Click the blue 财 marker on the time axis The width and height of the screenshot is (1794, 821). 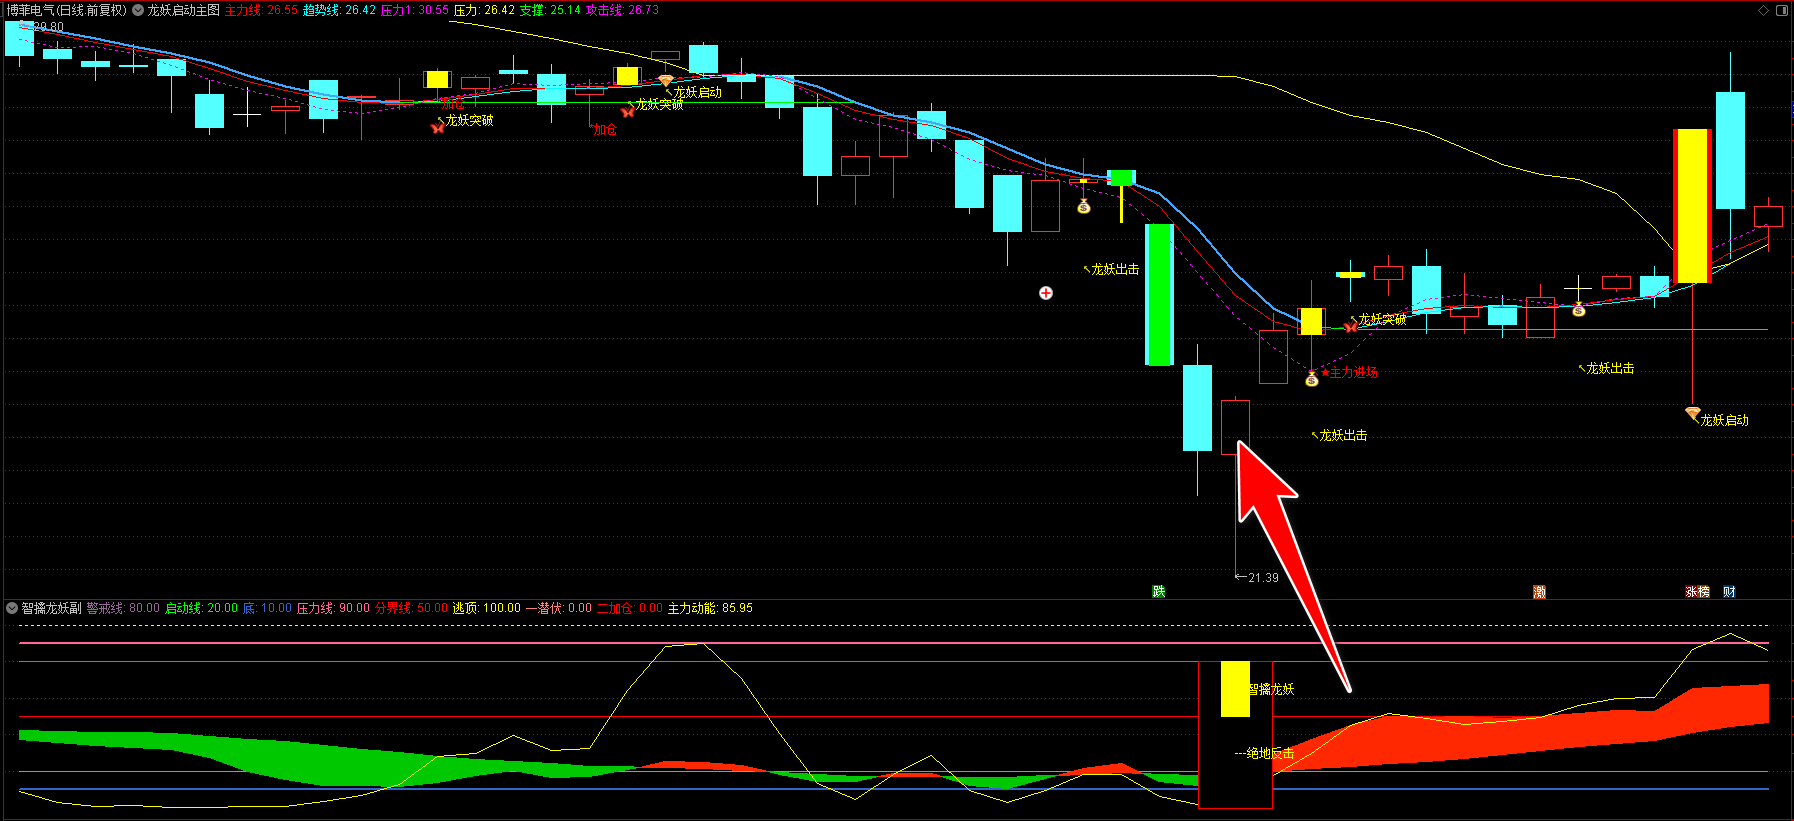pyautogui.click(x=1729, y=592)
